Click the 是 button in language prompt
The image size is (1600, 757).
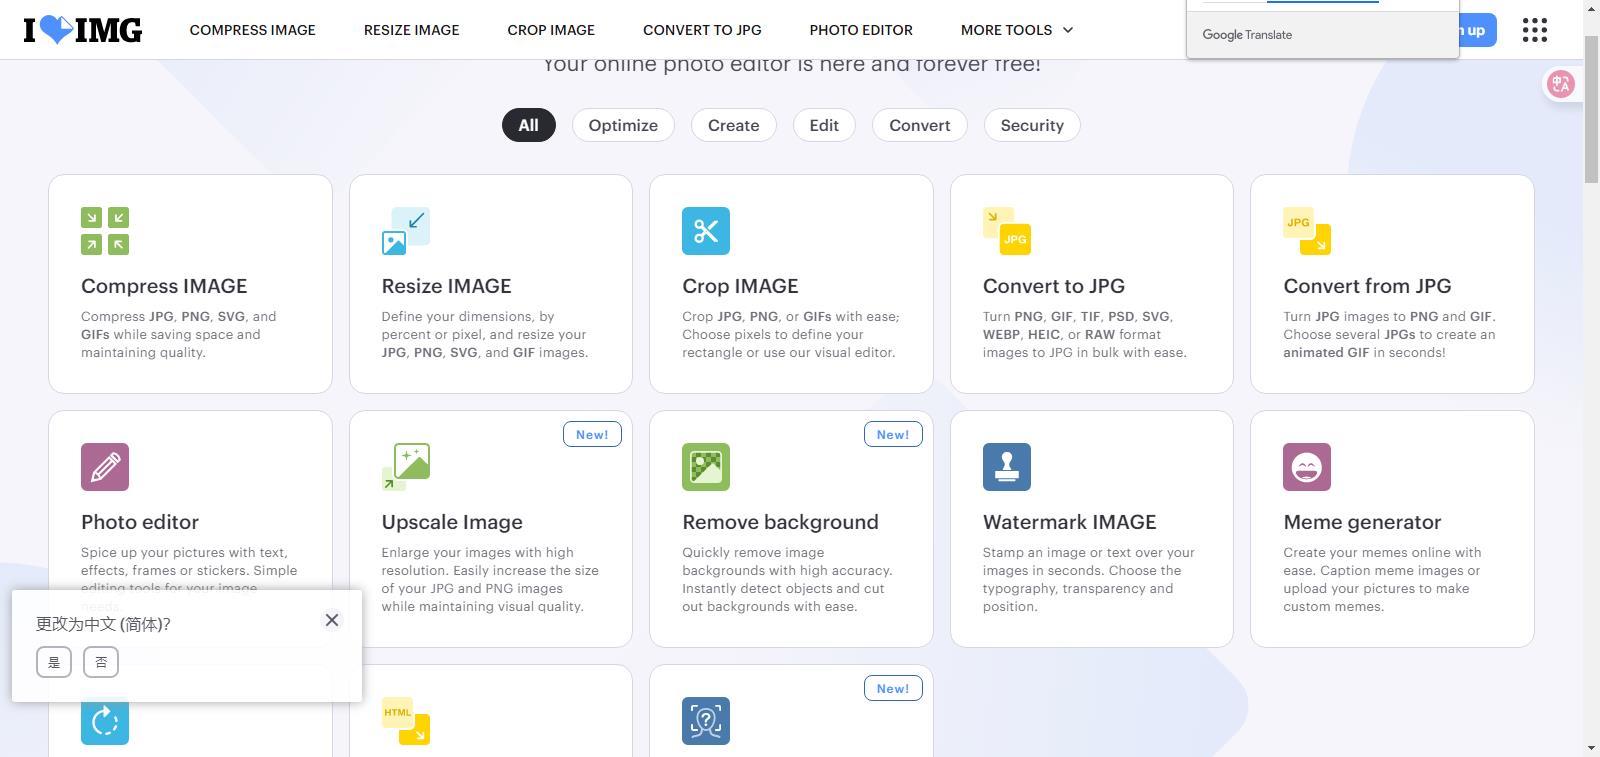pos(54,662)
